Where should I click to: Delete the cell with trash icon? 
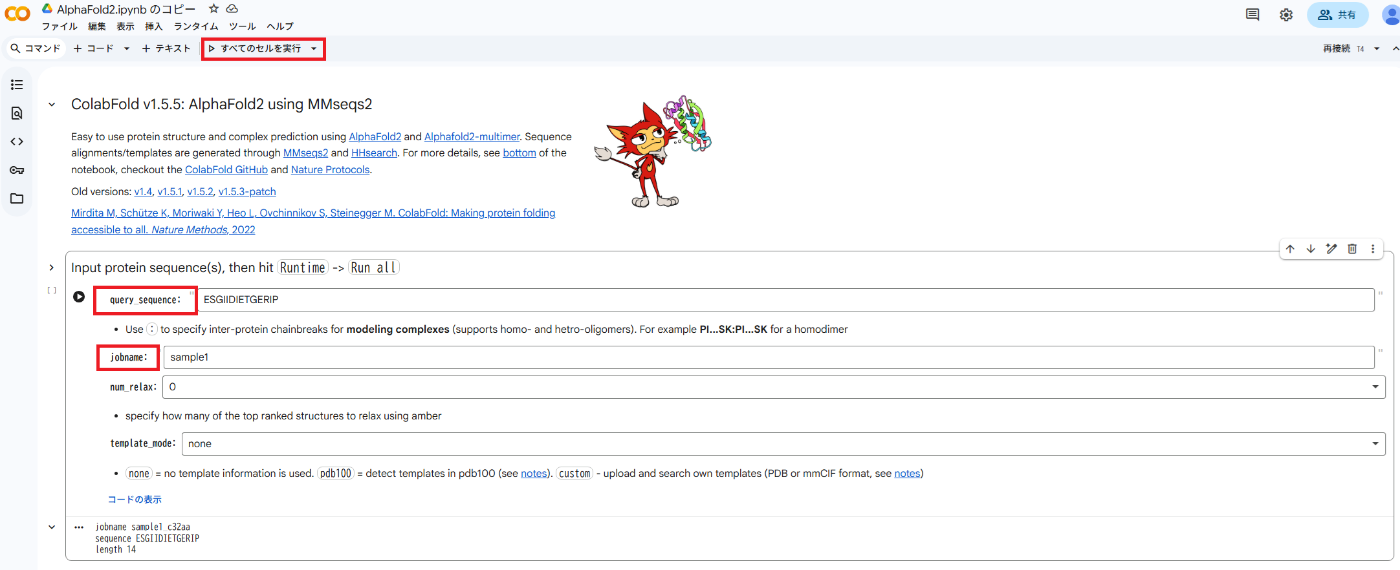point(1352,249)
